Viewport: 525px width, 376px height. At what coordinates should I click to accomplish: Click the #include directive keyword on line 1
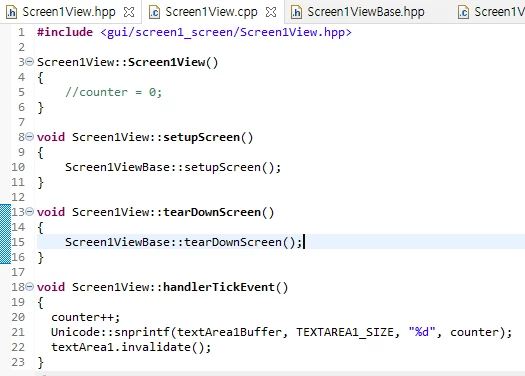tap(65, 32)
